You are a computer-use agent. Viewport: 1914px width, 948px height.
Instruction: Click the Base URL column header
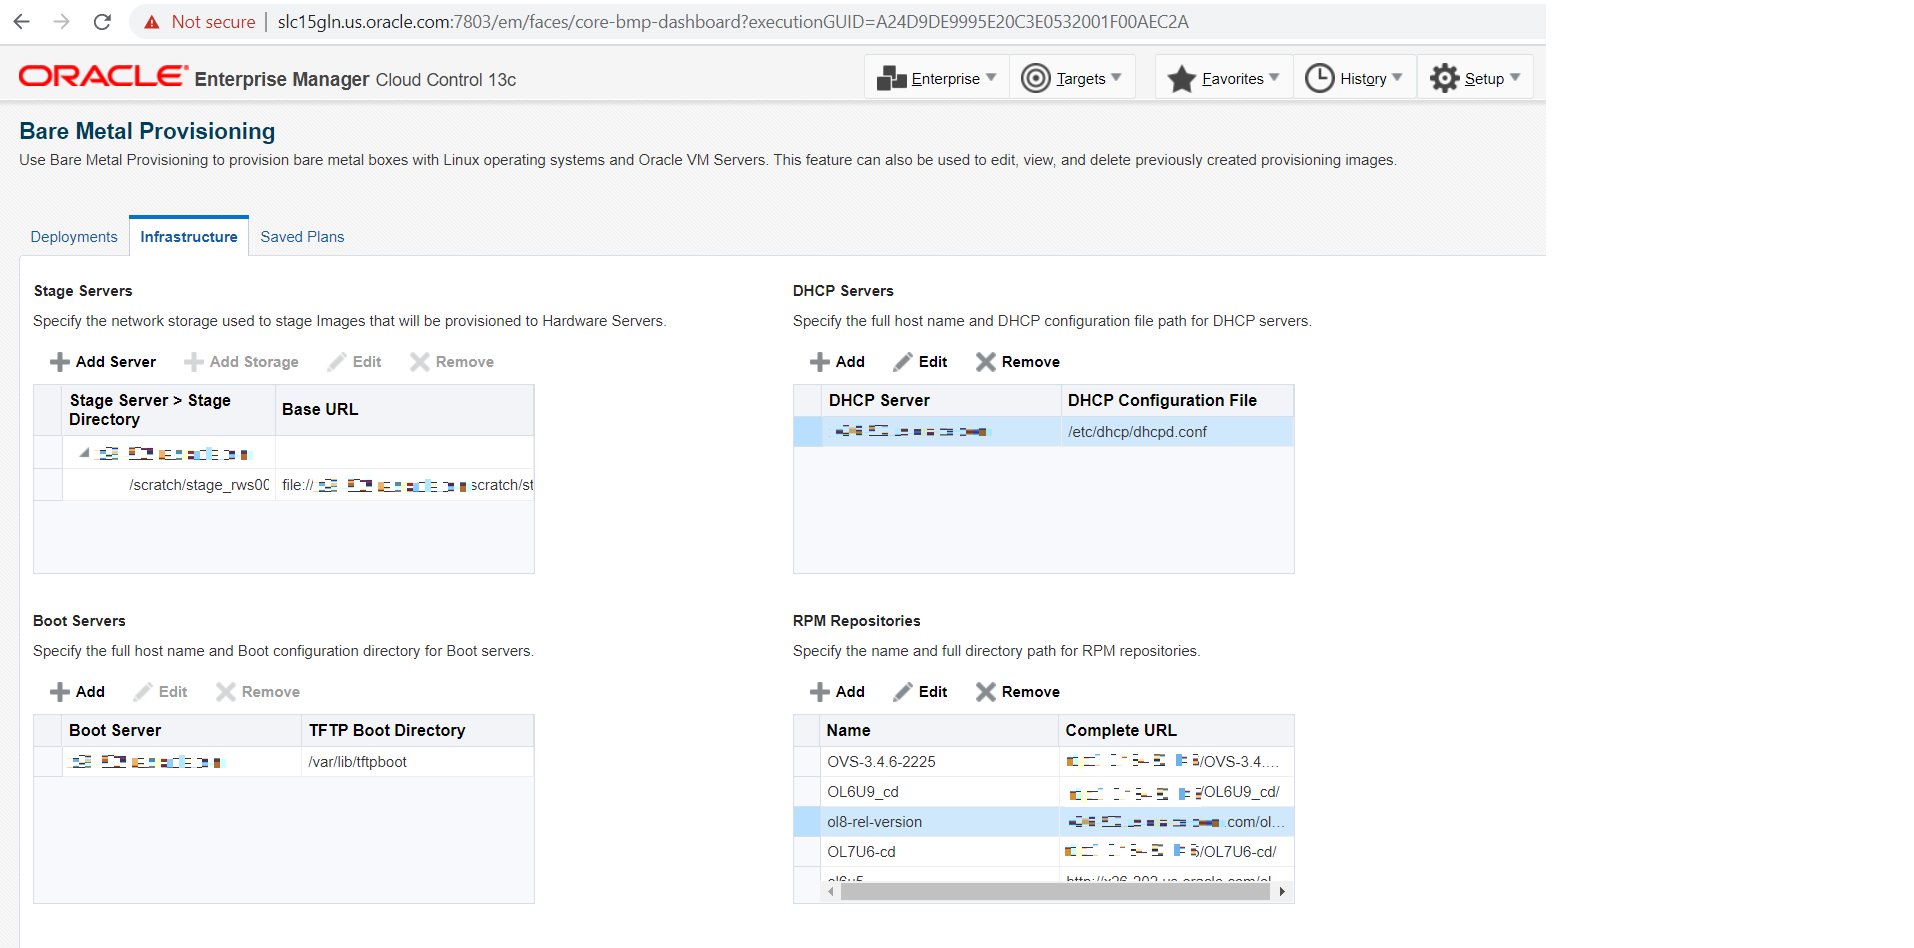tap(404, 409)
